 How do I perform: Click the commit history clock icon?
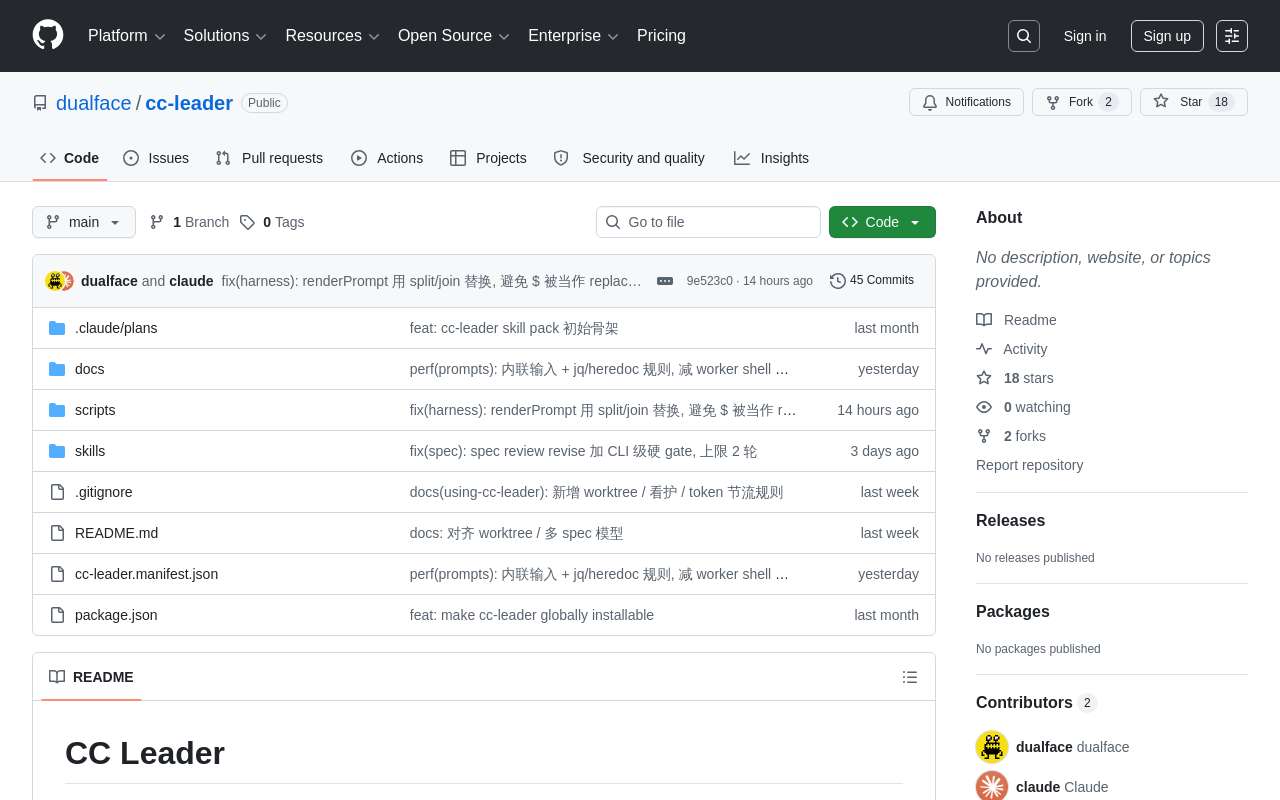tap(838, 281)
